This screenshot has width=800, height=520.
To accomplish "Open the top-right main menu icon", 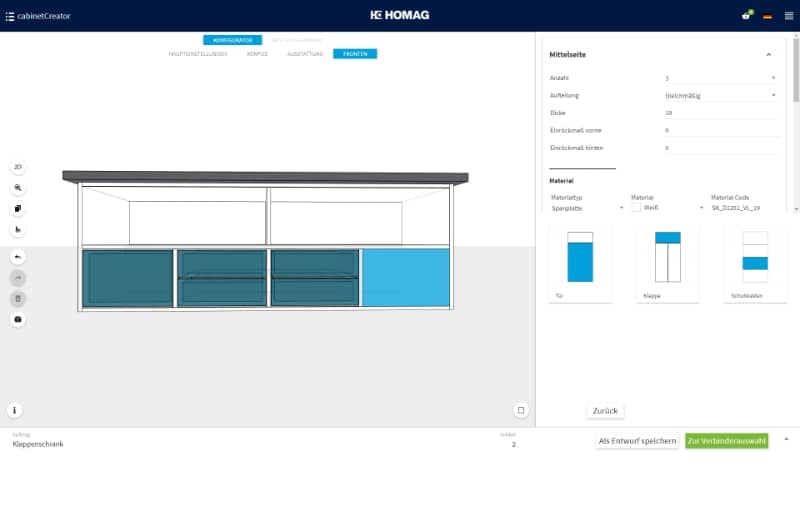I will pos(789,16).
